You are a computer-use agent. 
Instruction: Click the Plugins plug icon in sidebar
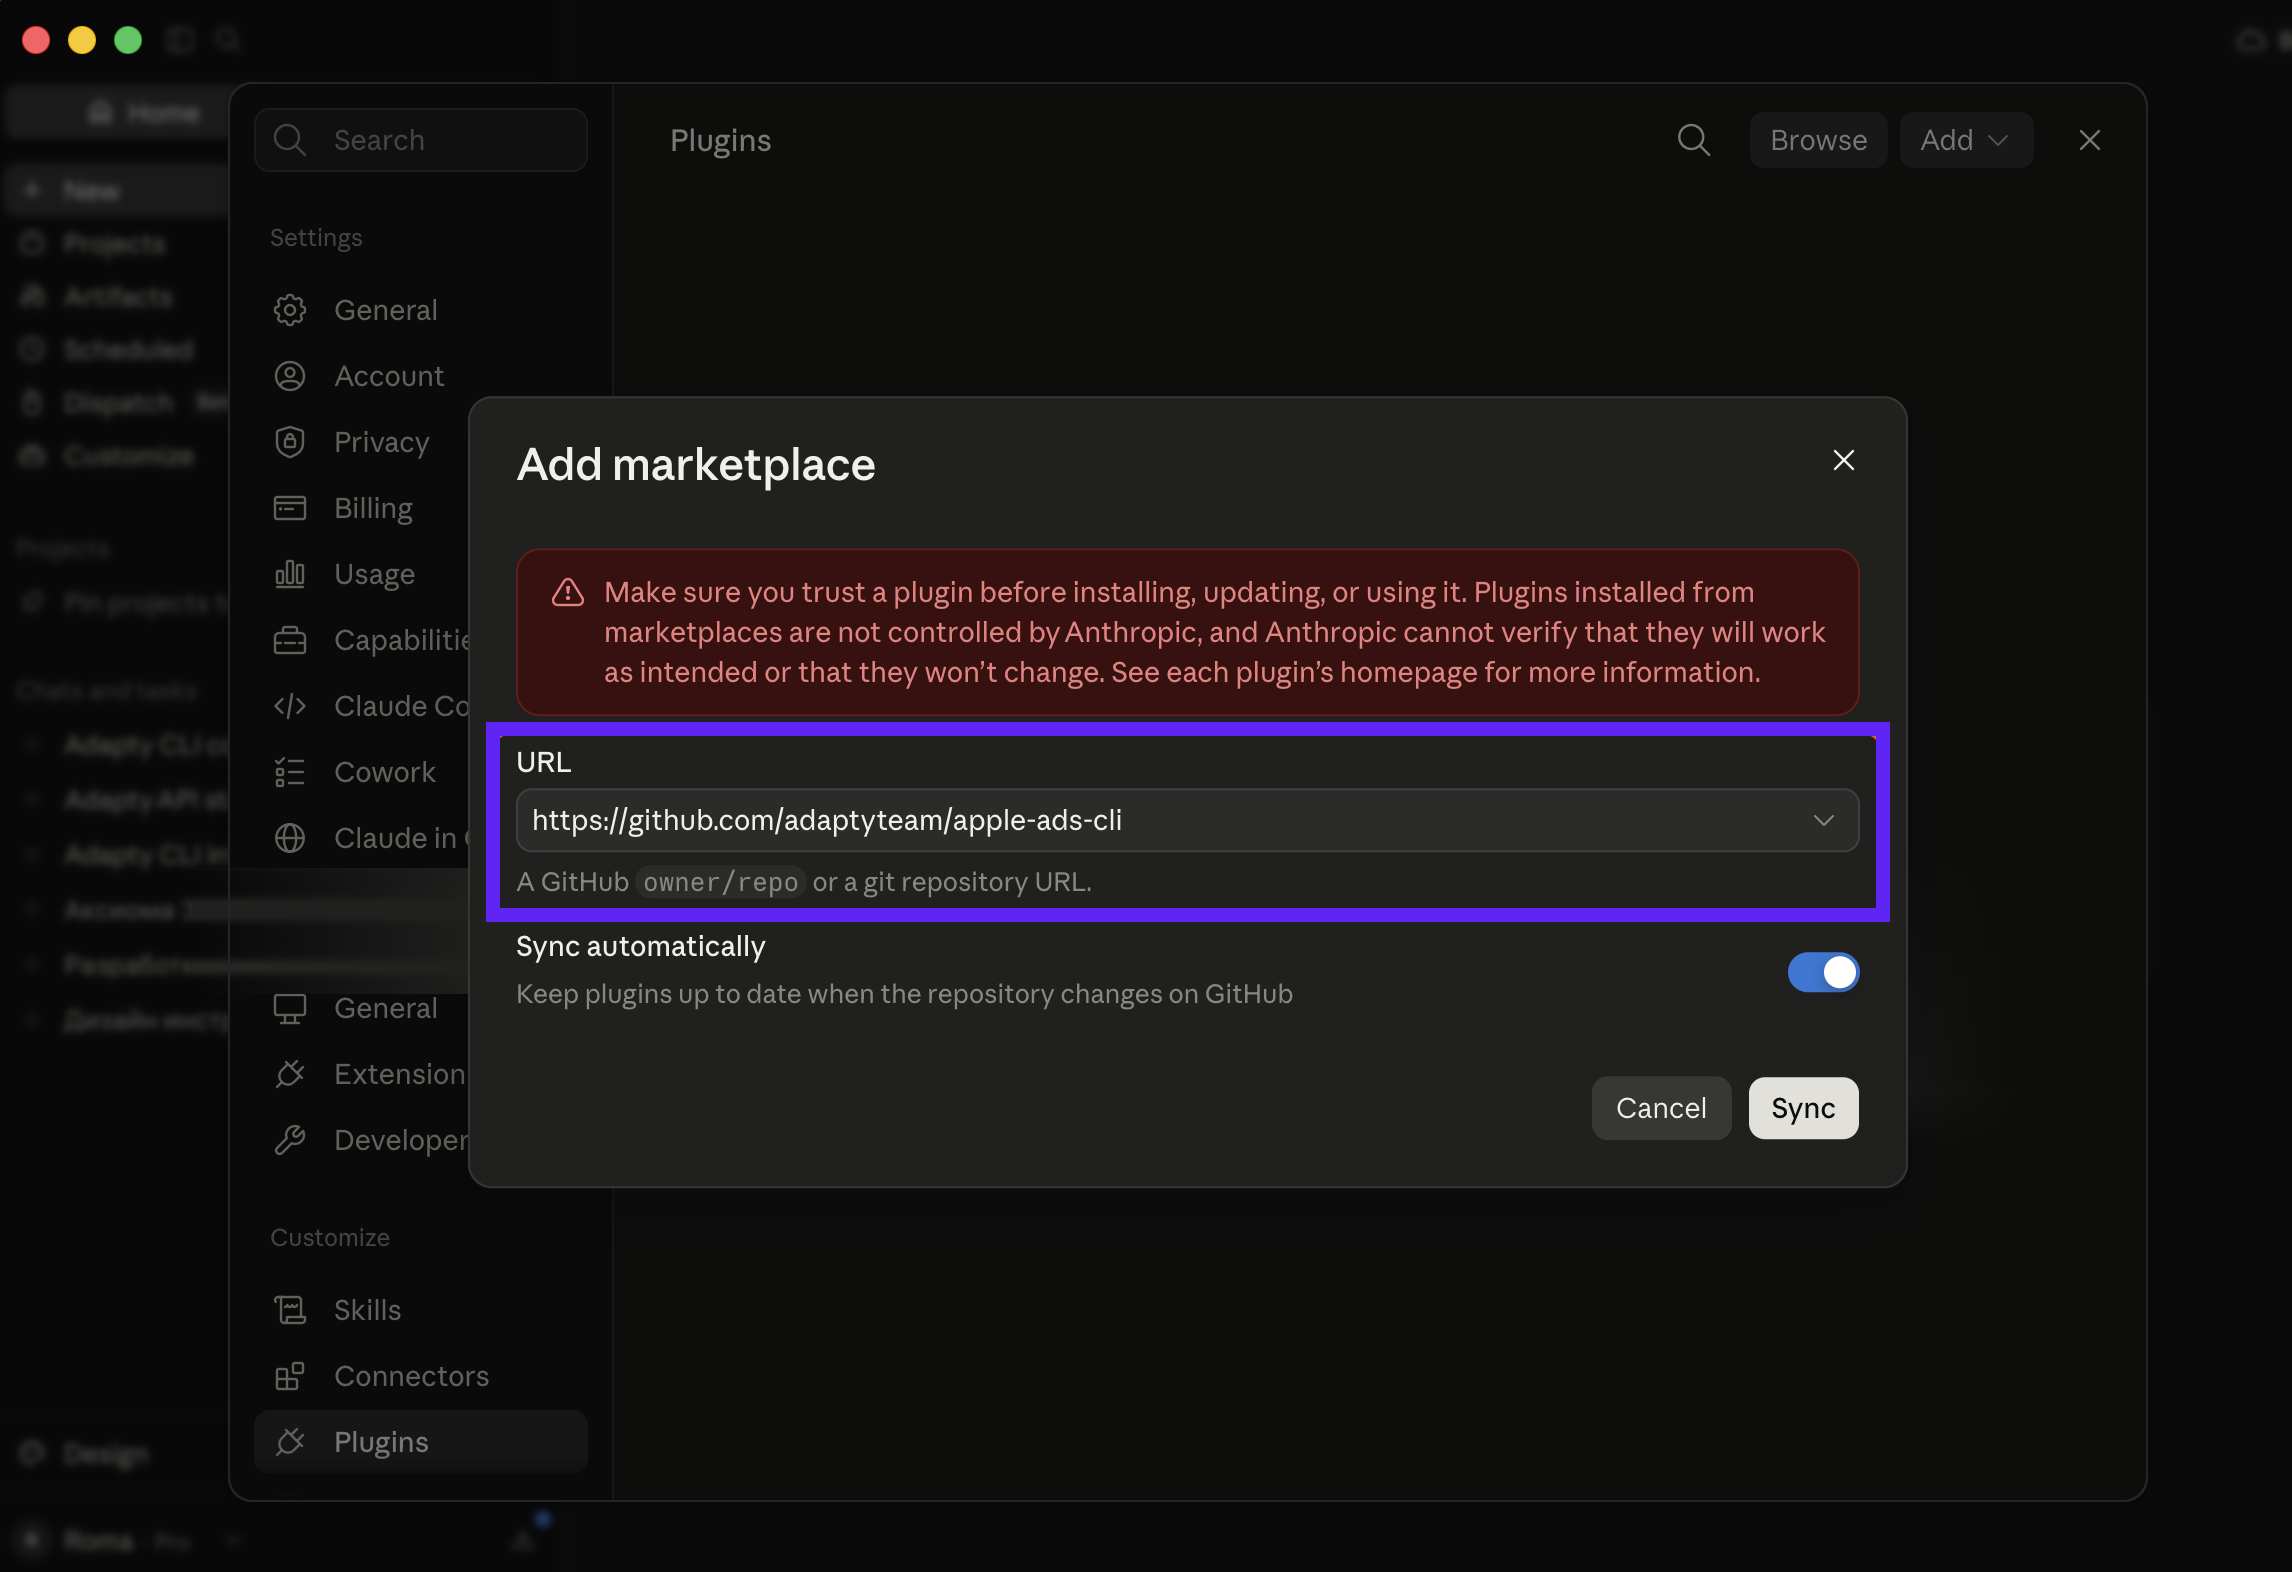(290, 1442)
